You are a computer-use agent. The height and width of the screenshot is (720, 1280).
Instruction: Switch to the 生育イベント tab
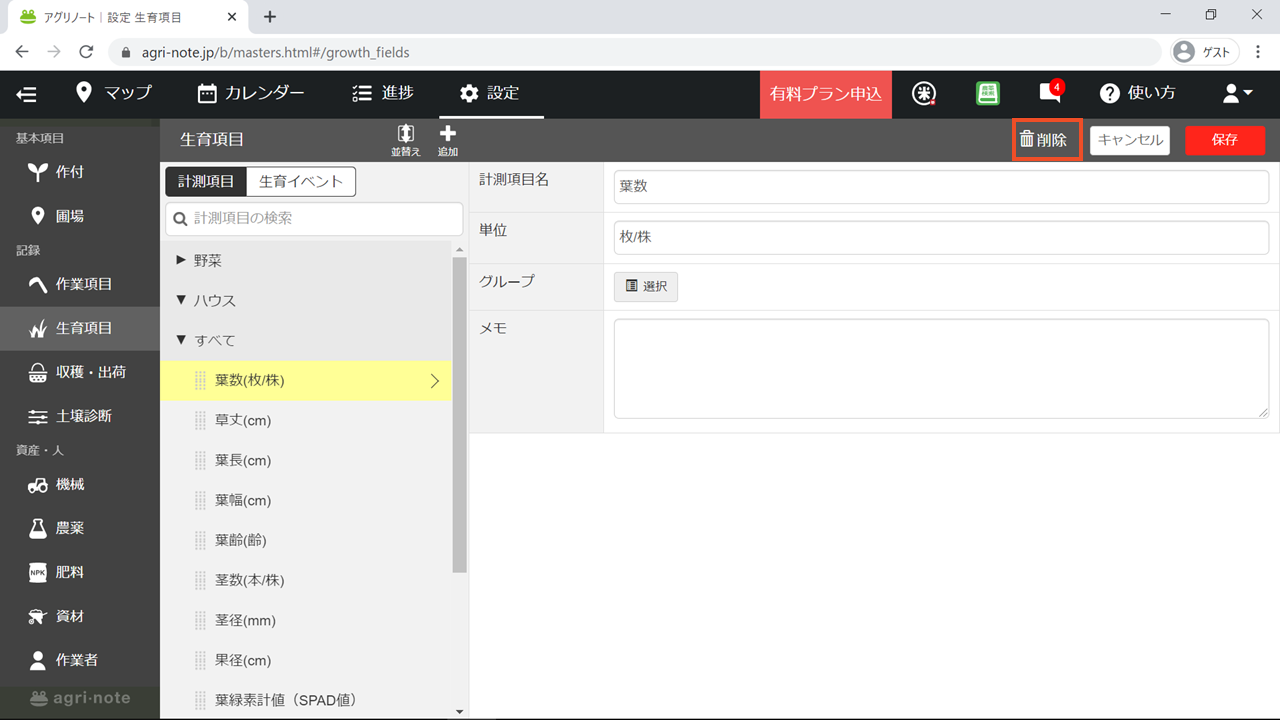(x=301, y=181)
